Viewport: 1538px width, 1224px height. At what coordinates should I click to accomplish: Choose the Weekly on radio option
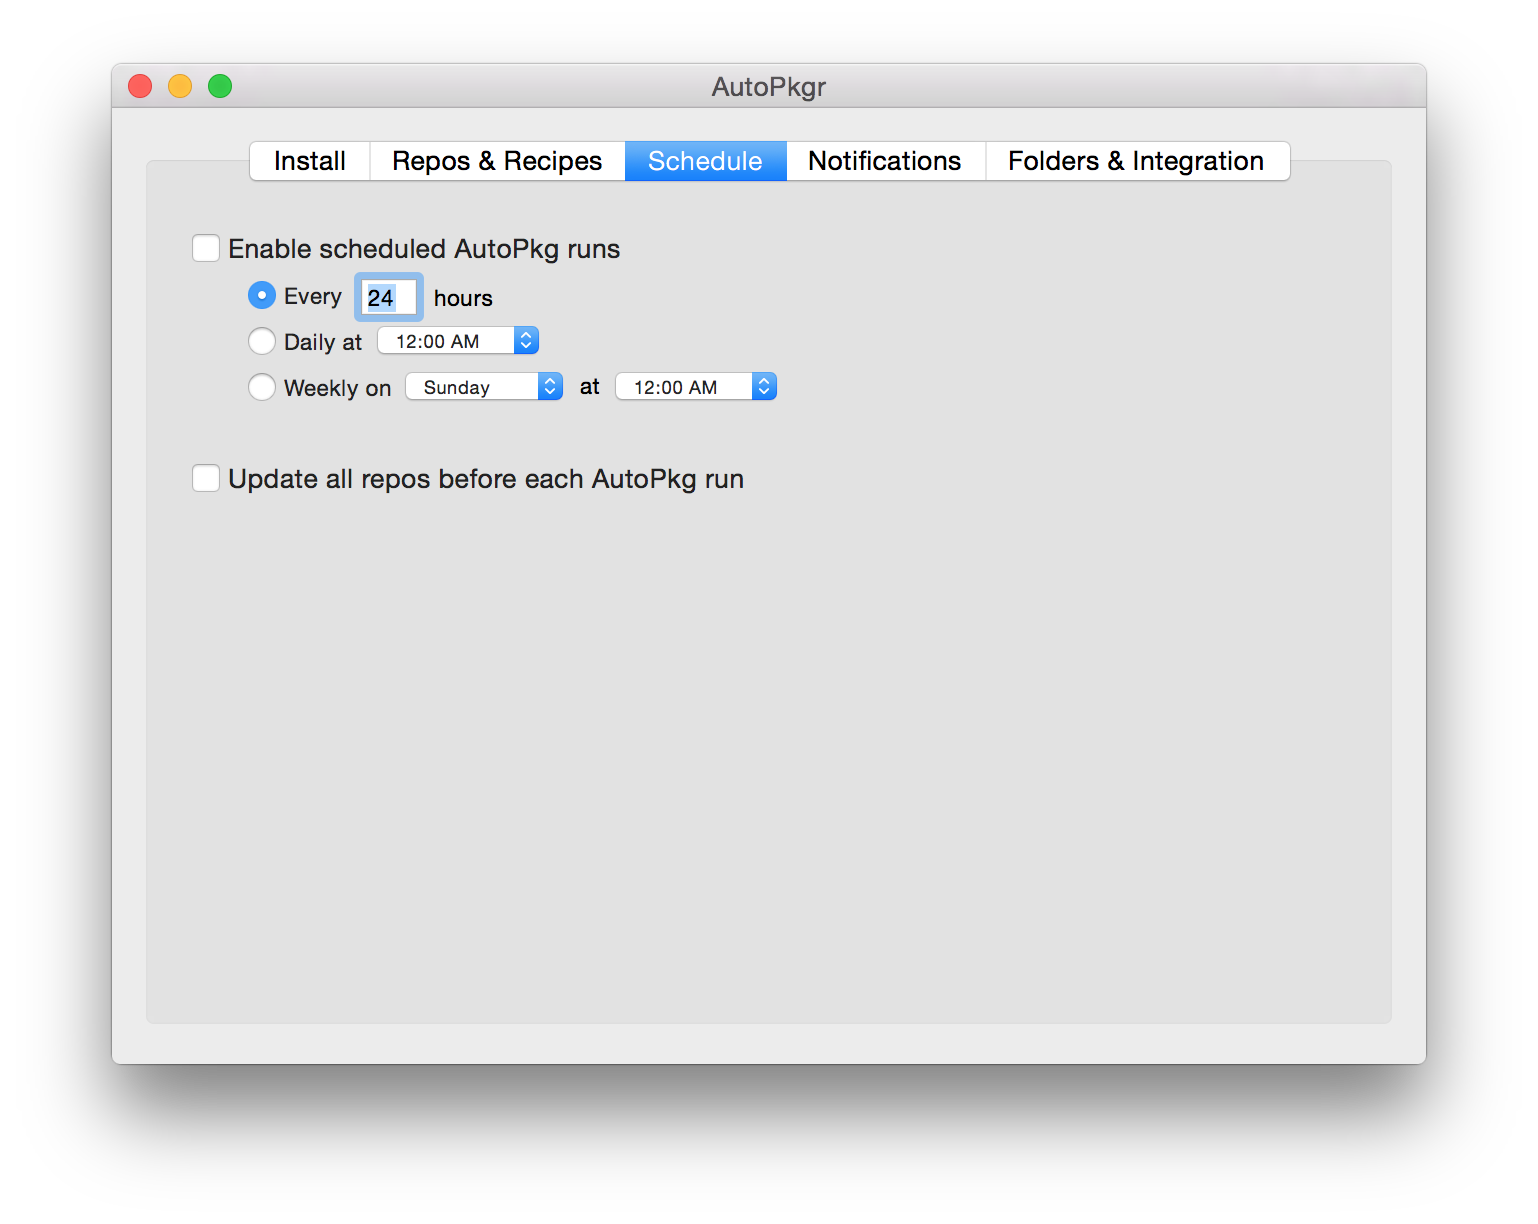click(x=262, y=387)
